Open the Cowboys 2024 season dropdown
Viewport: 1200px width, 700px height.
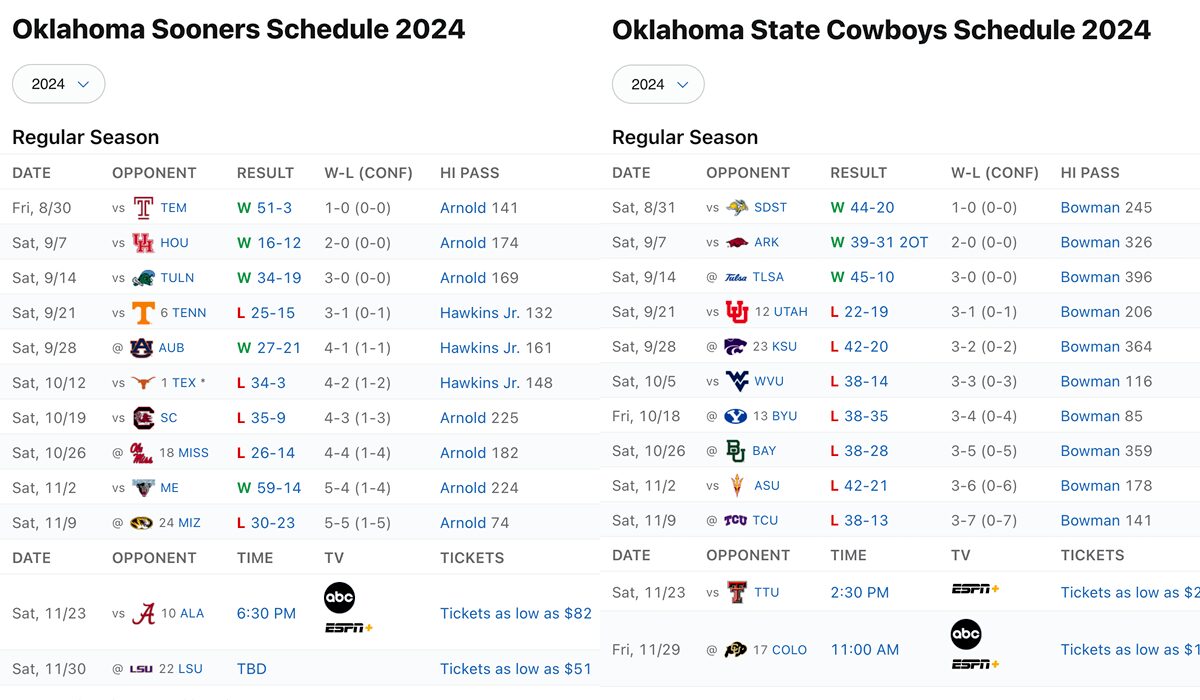(658, 84)
